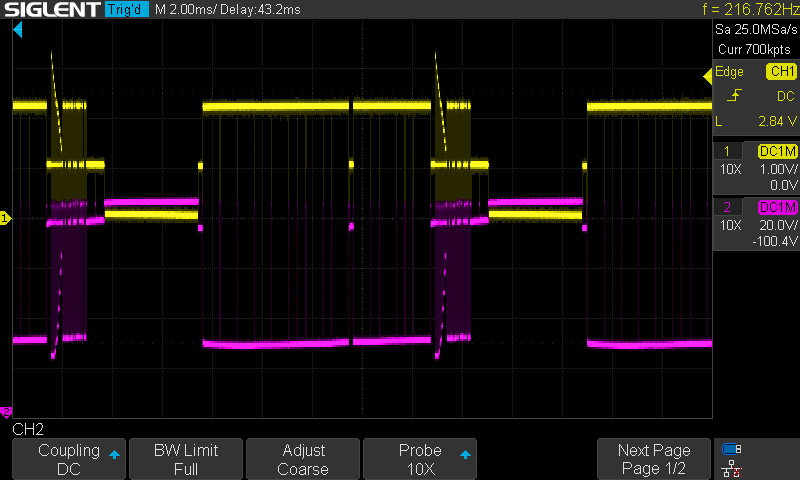Click channel 2 scale 20.0V/ value
The height and width of the screenshot is (480, 800).
[778, 225]
